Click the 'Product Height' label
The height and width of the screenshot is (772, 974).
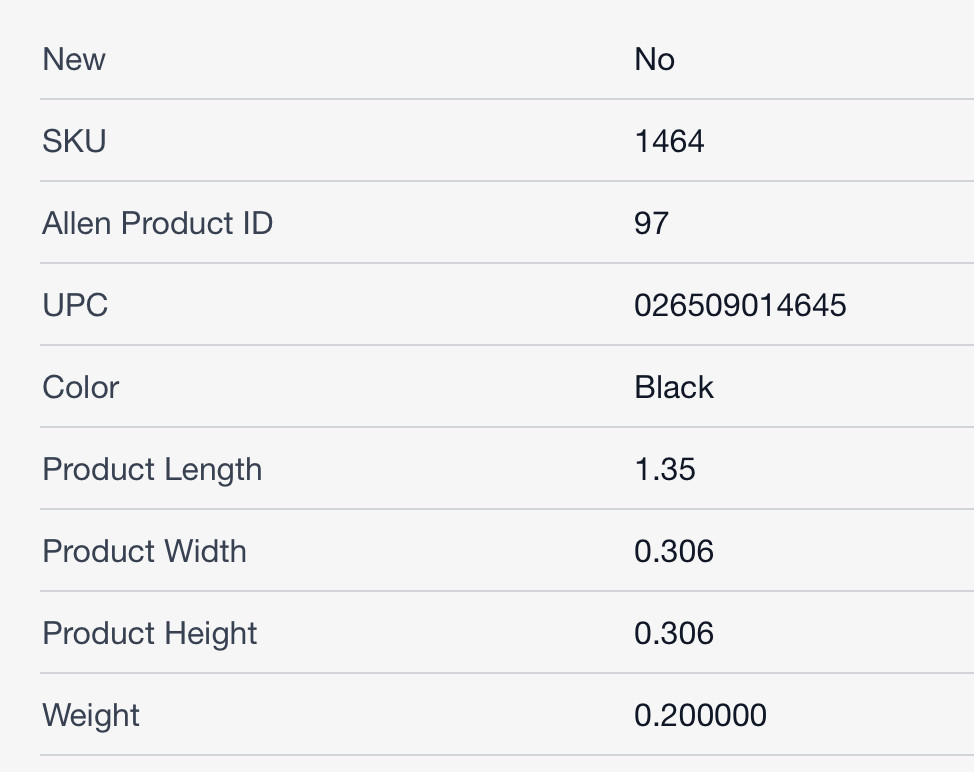[x=150, y=633]
